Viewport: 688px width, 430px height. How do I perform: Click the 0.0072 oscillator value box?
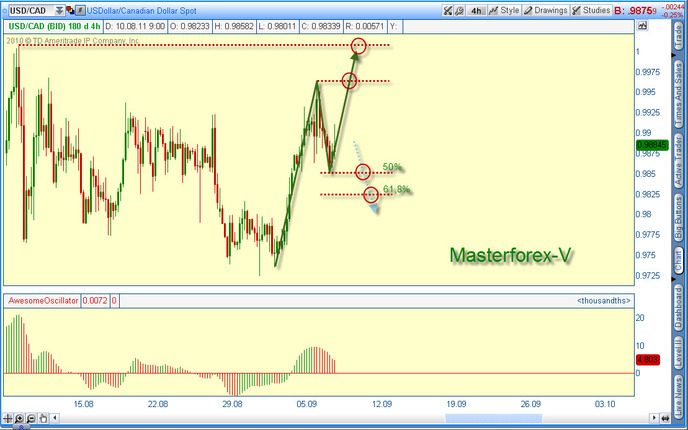coord(95,301)
